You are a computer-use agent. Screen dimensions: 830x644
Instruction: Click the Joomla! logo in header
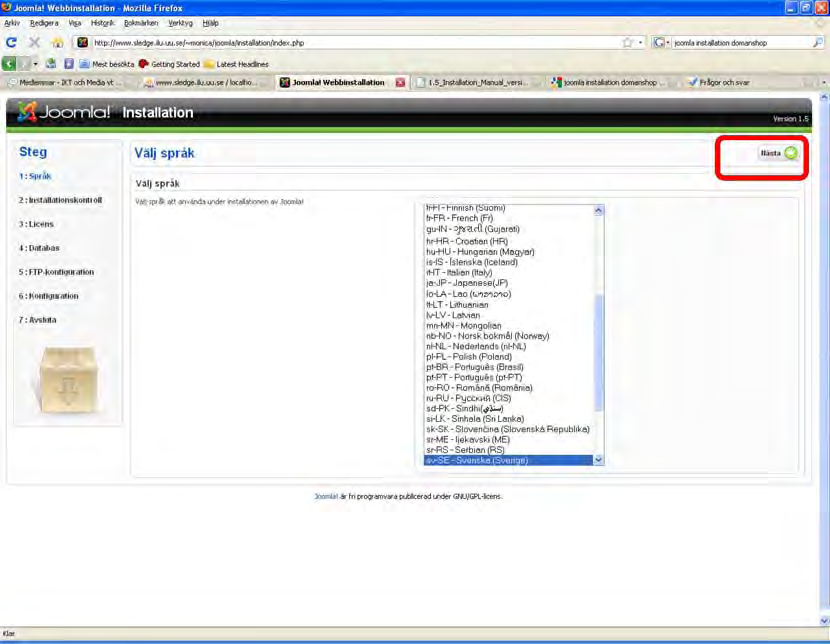64,112
